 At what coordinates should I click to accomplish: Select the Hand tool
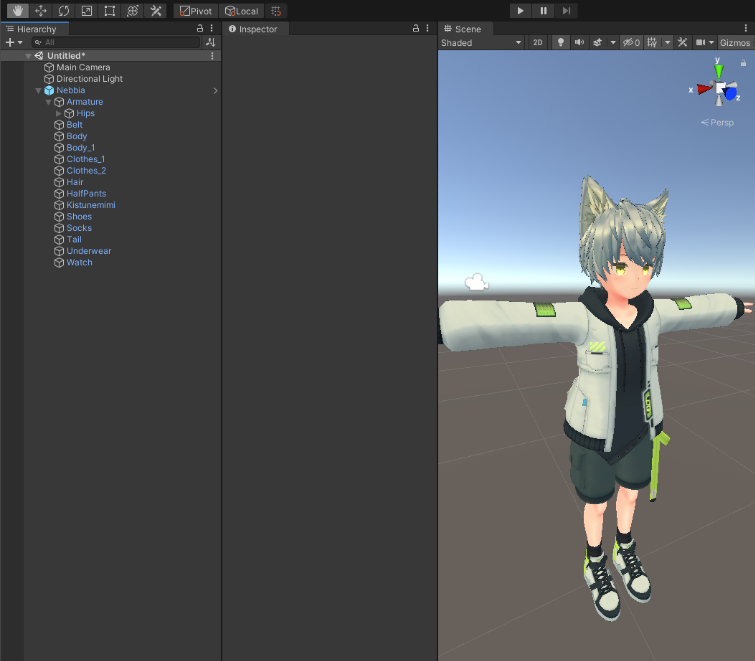[x=18, y=11]
